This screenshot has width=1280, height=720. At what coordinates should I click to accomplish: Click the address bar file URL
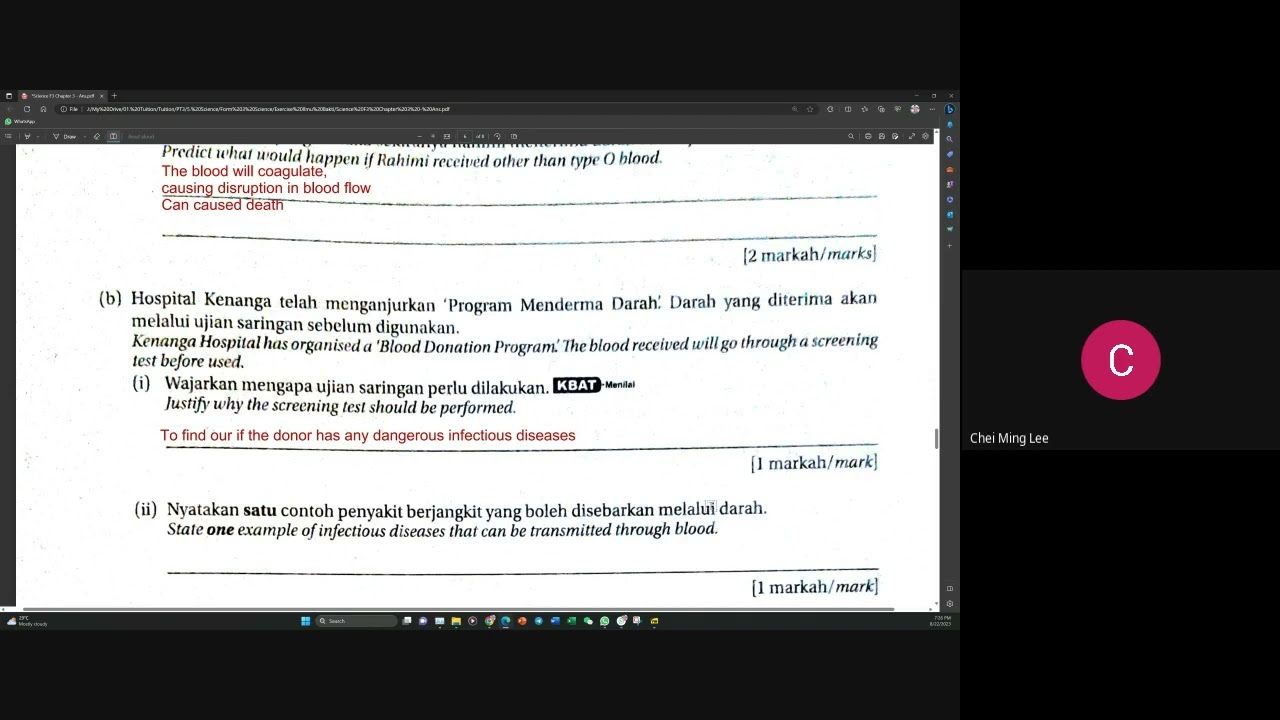coord(268,109)
